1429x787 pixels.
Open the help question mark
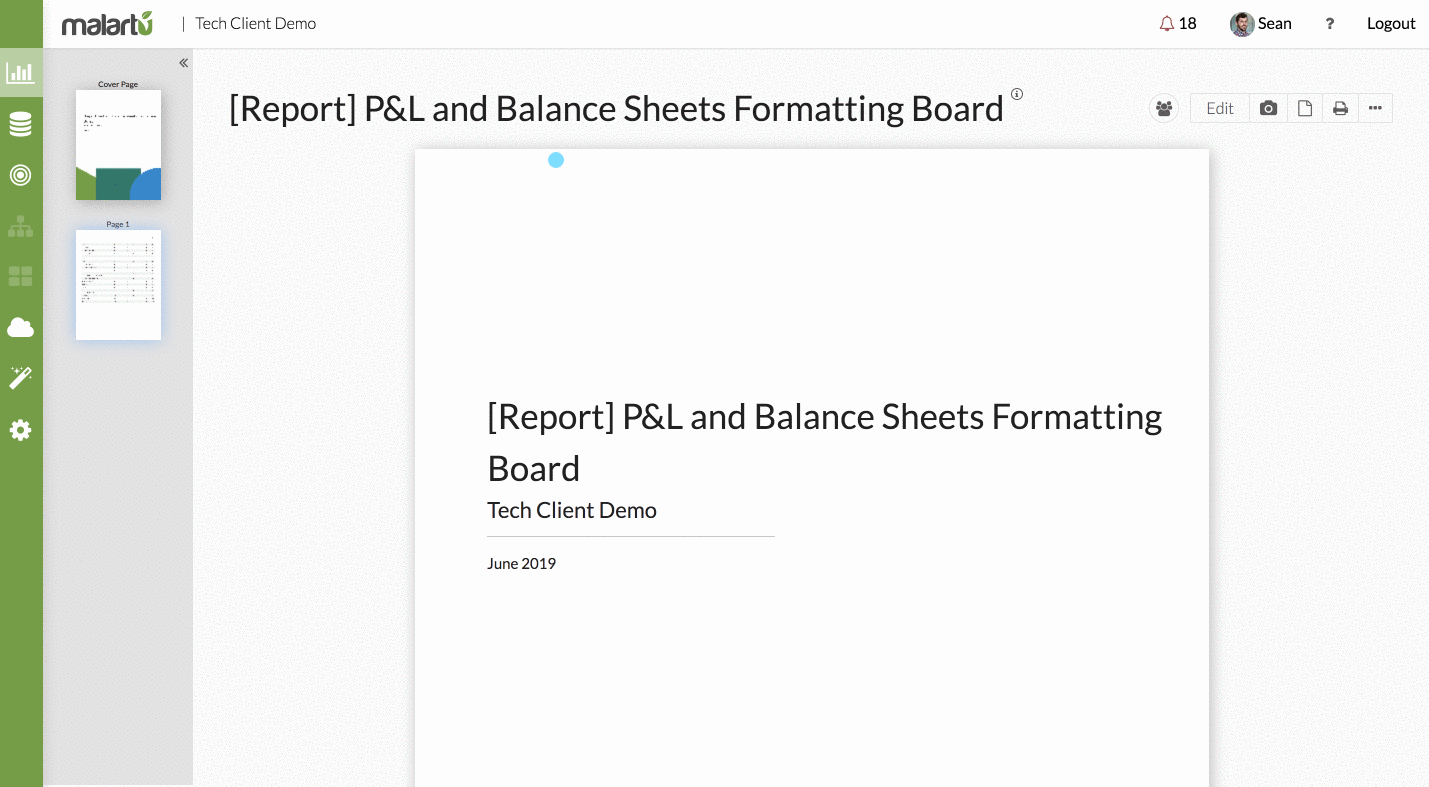(1329, 24)
